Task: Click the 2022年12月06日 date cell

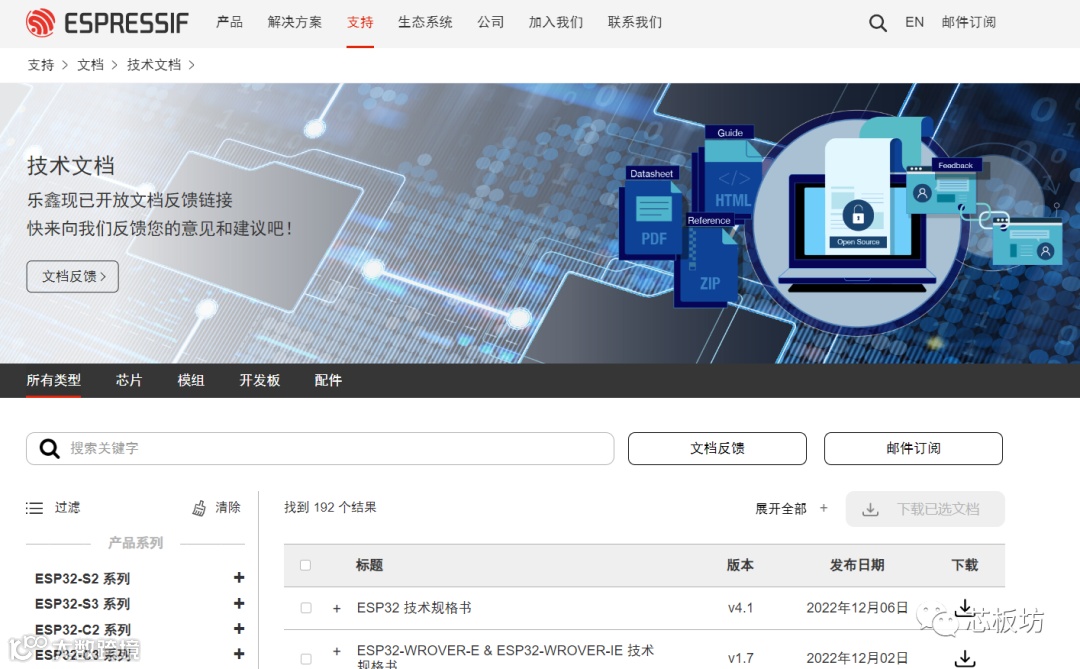Action: [857, 608]
